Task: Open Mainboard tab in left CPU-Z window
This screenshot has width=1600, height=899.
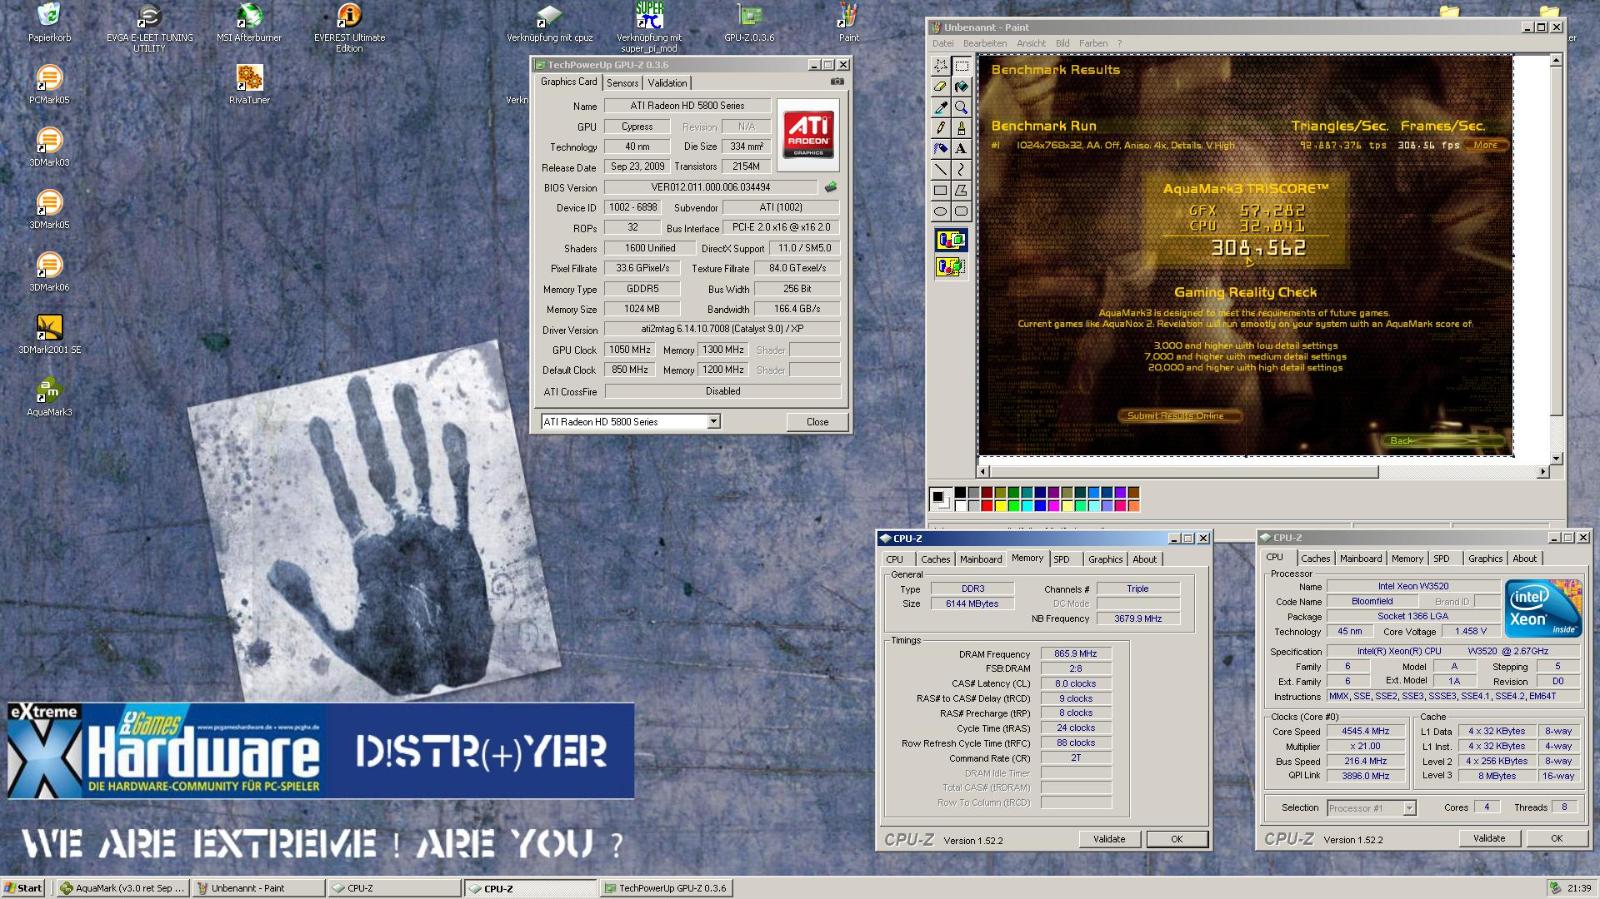Action: click(981, 560)
